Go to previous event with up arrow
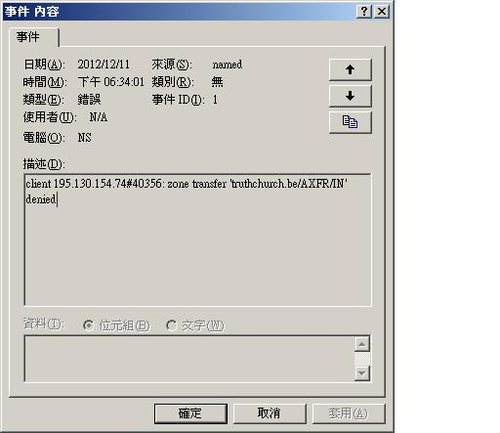Screen dimensions: 500x433 tap(350, 70)
